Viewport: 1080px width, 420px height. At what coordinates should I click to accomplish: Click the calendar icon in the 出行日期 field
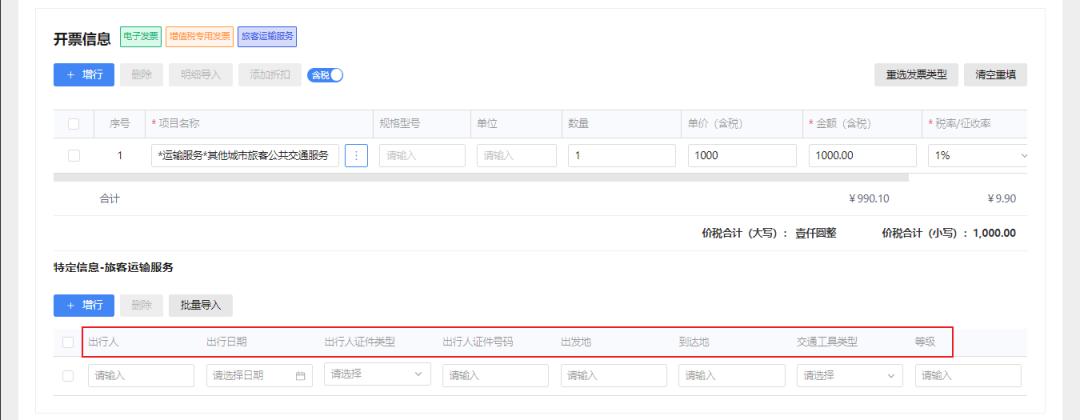tap(300, 376)
